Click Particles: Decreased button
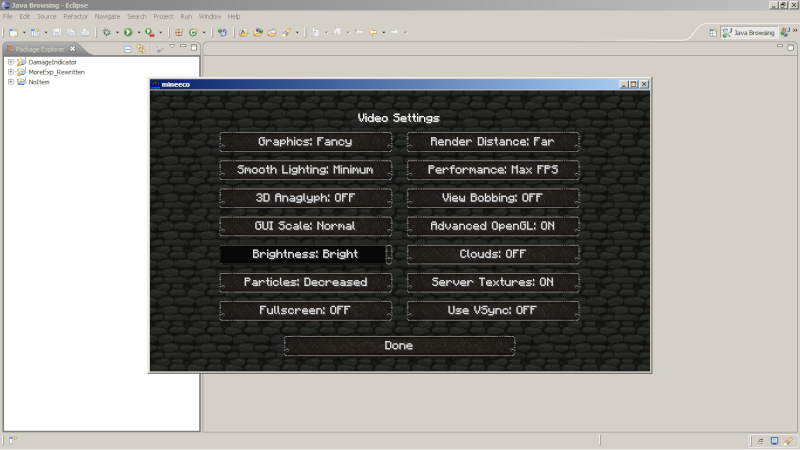 point(306,282)
